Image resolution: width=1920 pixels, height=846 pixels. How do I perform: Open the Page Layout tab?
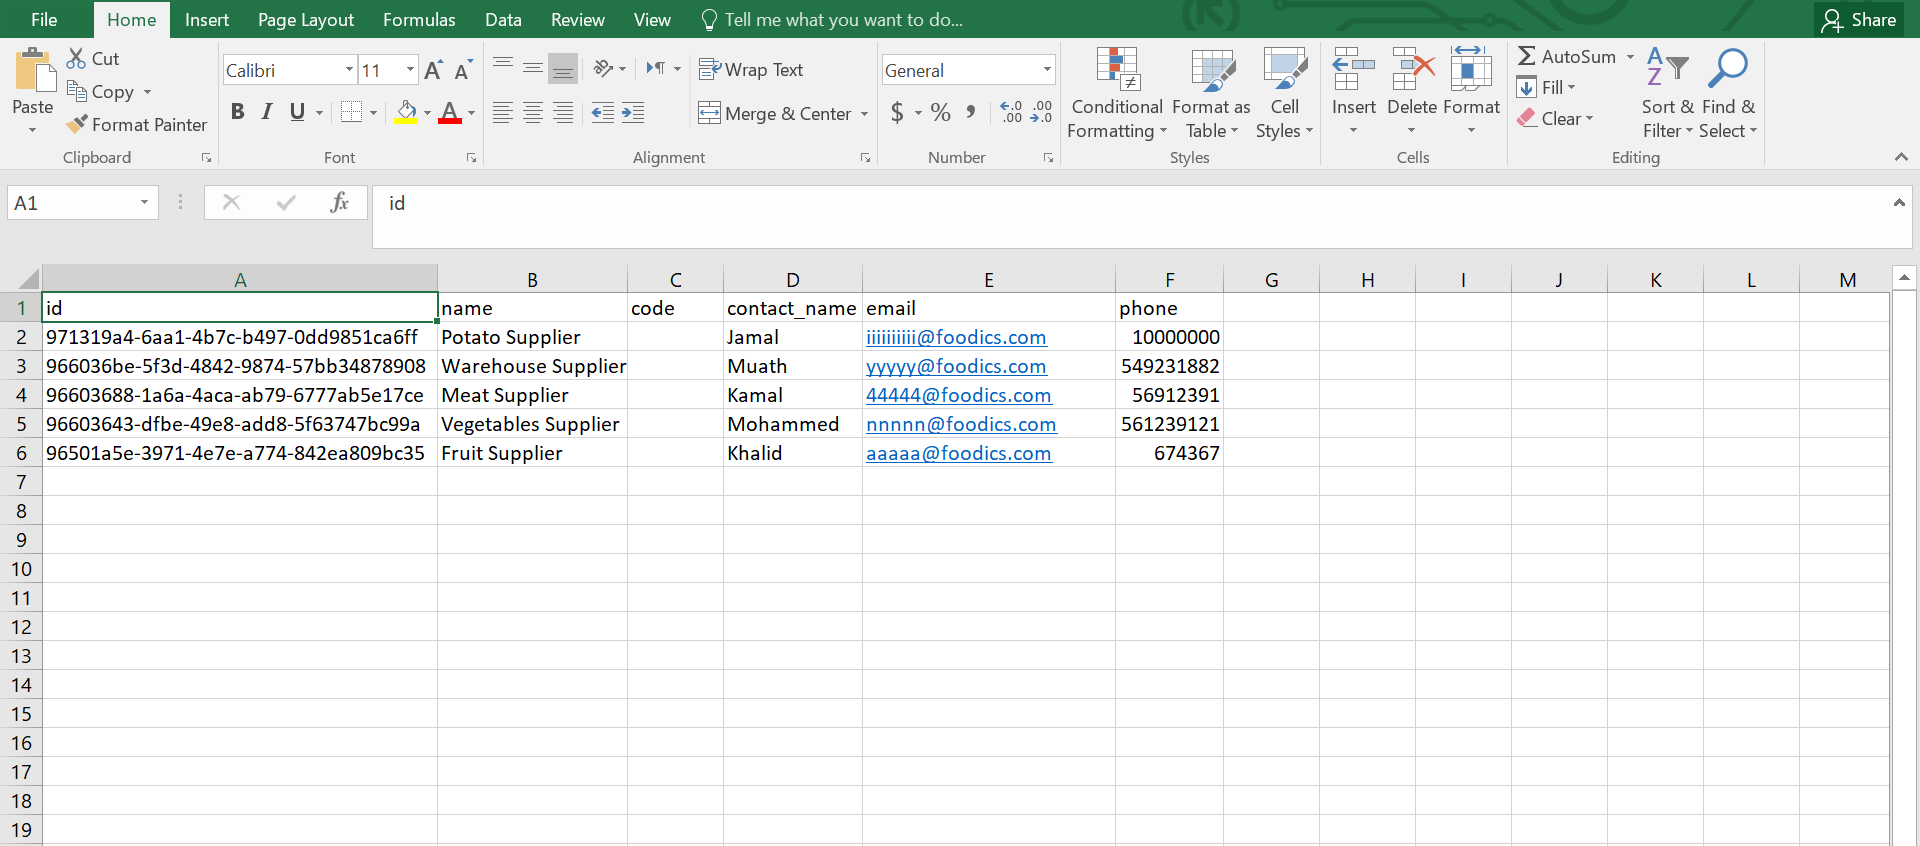(305, 20)
